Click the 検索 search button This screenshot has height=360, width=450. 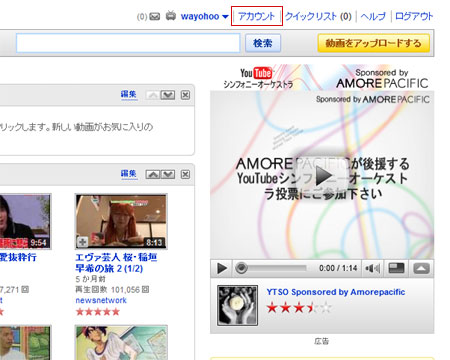coord(263,43)
